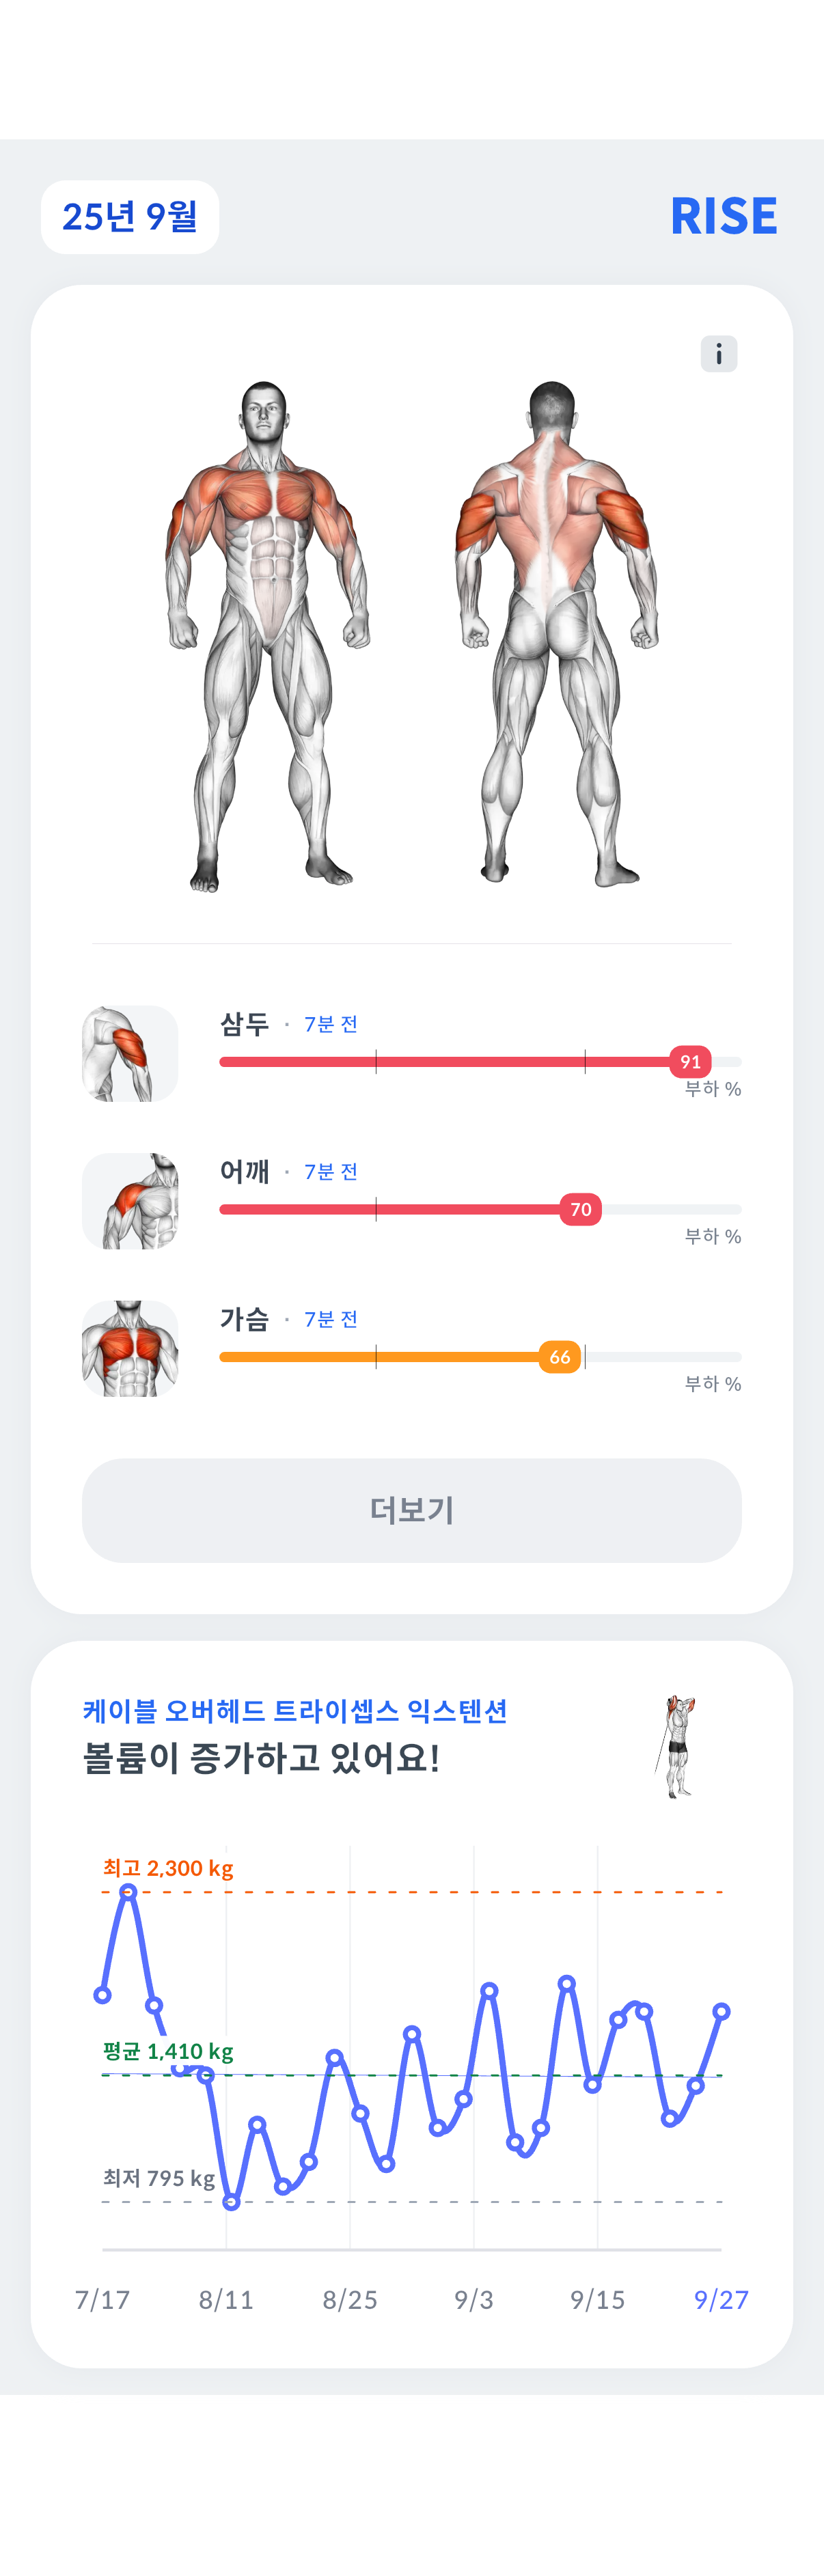Open the 삼두 triceps muscle icon
The width and height of the screenshot is (824, 2576).
[x=130, y=1053]
